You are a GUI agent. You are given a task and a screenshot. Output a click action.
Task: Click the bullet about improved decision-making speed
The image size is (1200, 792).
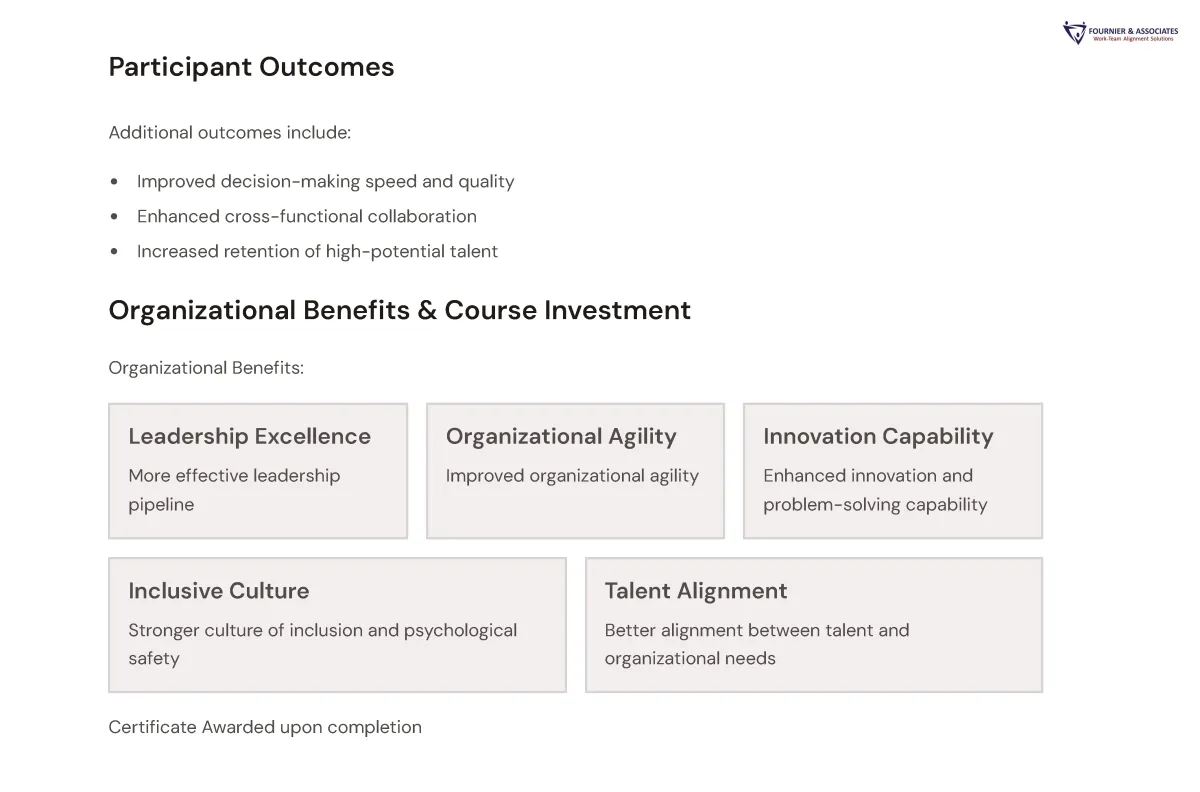325,181
